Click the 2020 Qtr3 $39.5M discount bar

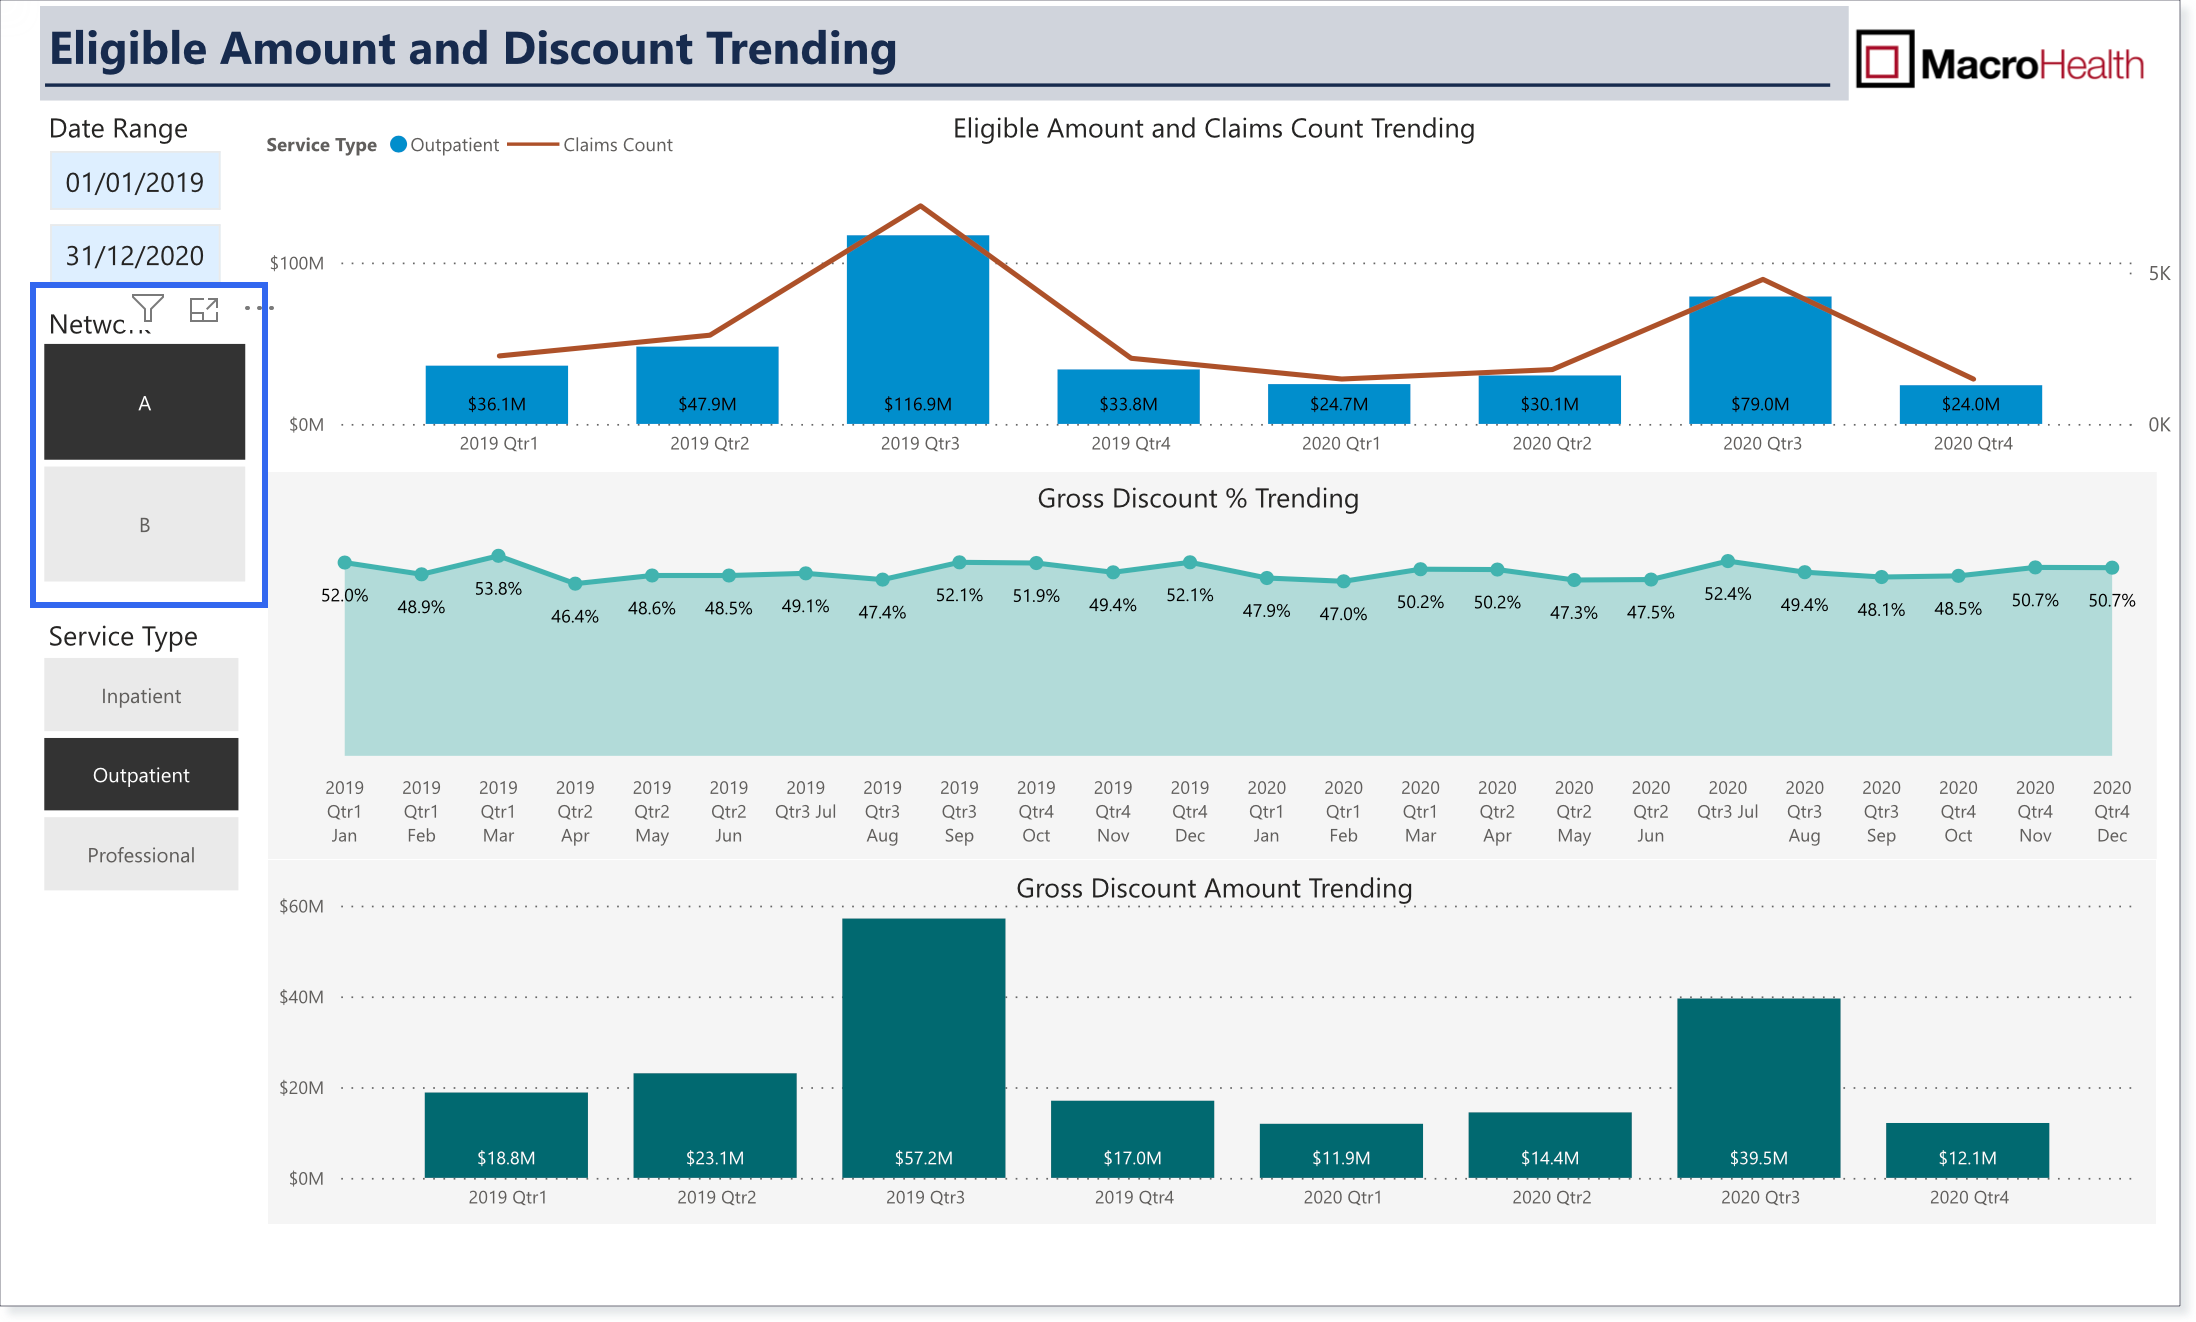click(1759, 1088)
